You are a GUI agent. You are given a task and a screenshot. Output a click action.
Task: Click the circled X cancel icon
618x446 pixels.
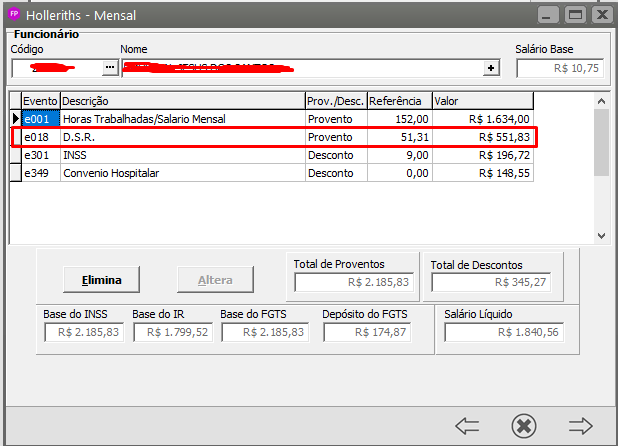(x=523, y=425)
